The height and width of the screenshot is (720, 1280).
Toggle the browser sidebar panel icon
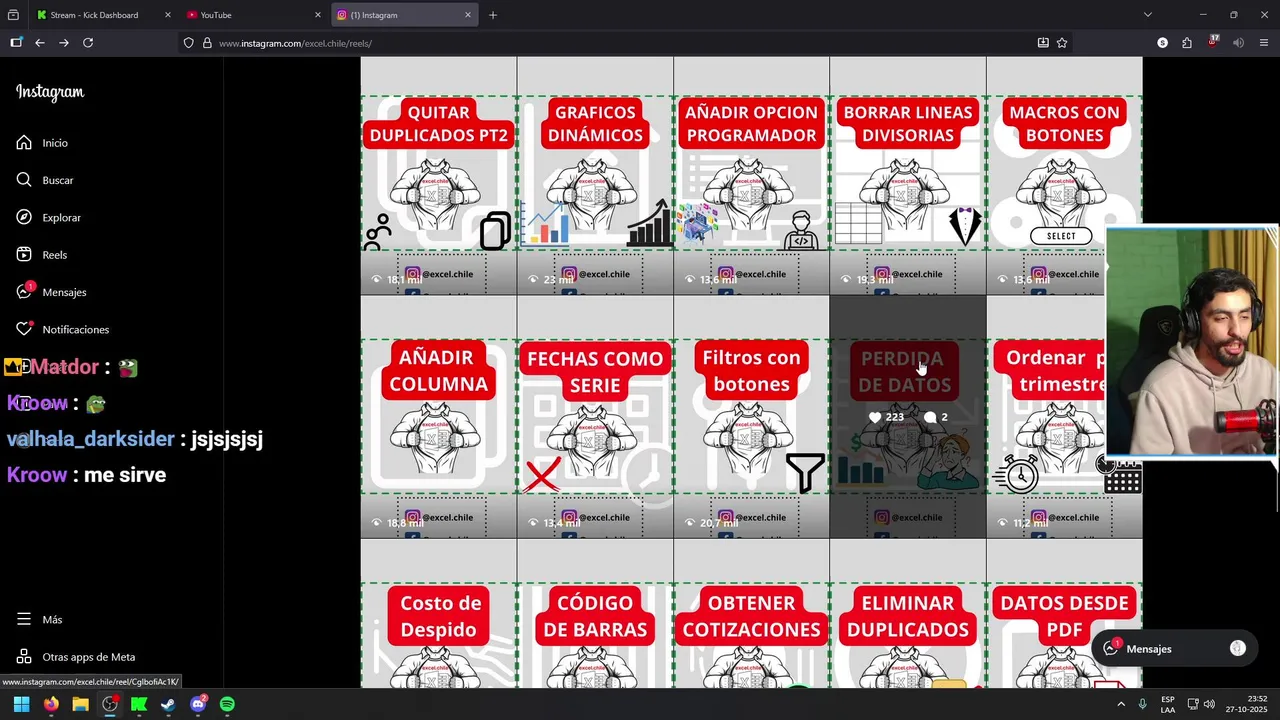point(16,43)
